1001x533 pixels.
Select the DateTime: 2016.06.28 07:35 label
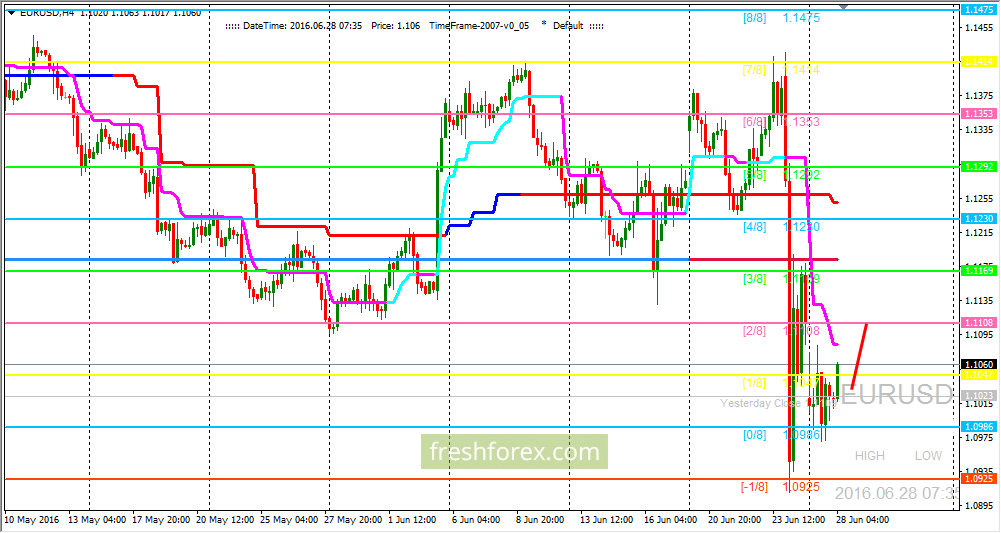pyautogui.click(x=303, y=26)
